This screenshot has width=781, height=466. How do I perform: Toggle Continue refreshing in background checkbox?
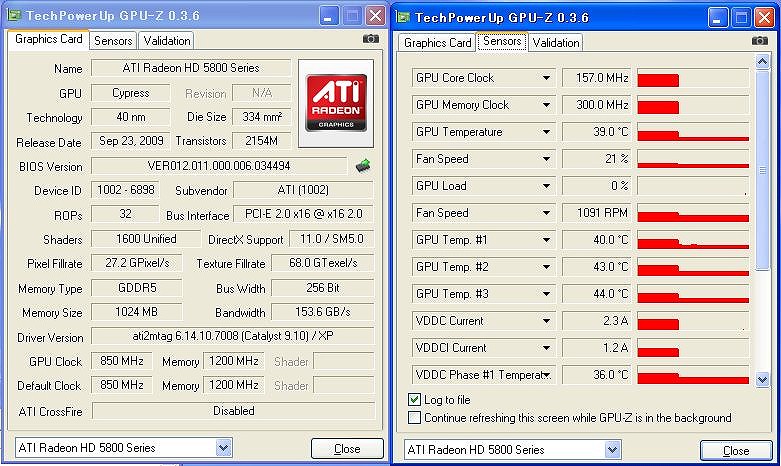point(414,417)
